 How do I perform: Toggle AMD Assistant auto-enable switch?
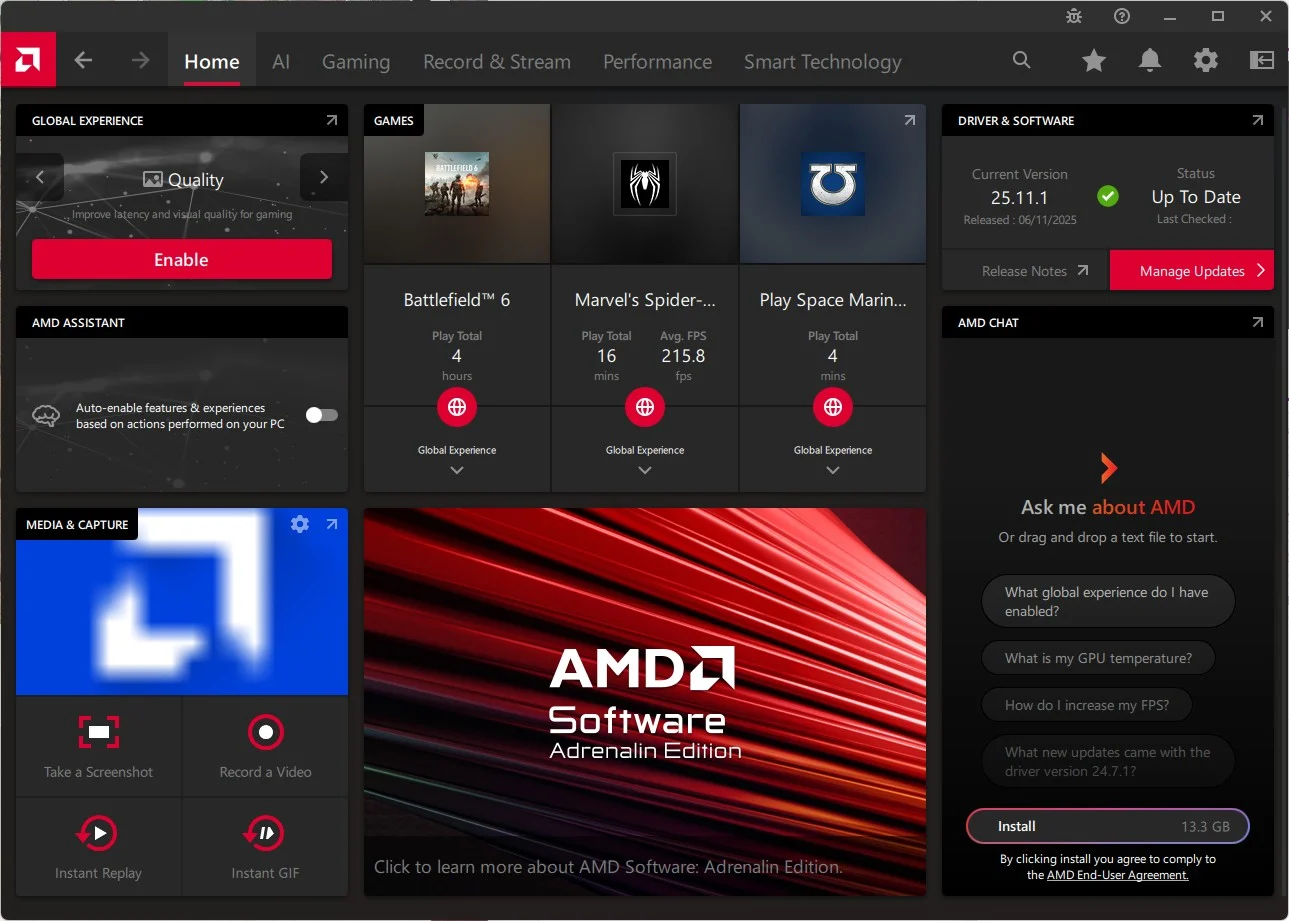(x=322, y=415)
